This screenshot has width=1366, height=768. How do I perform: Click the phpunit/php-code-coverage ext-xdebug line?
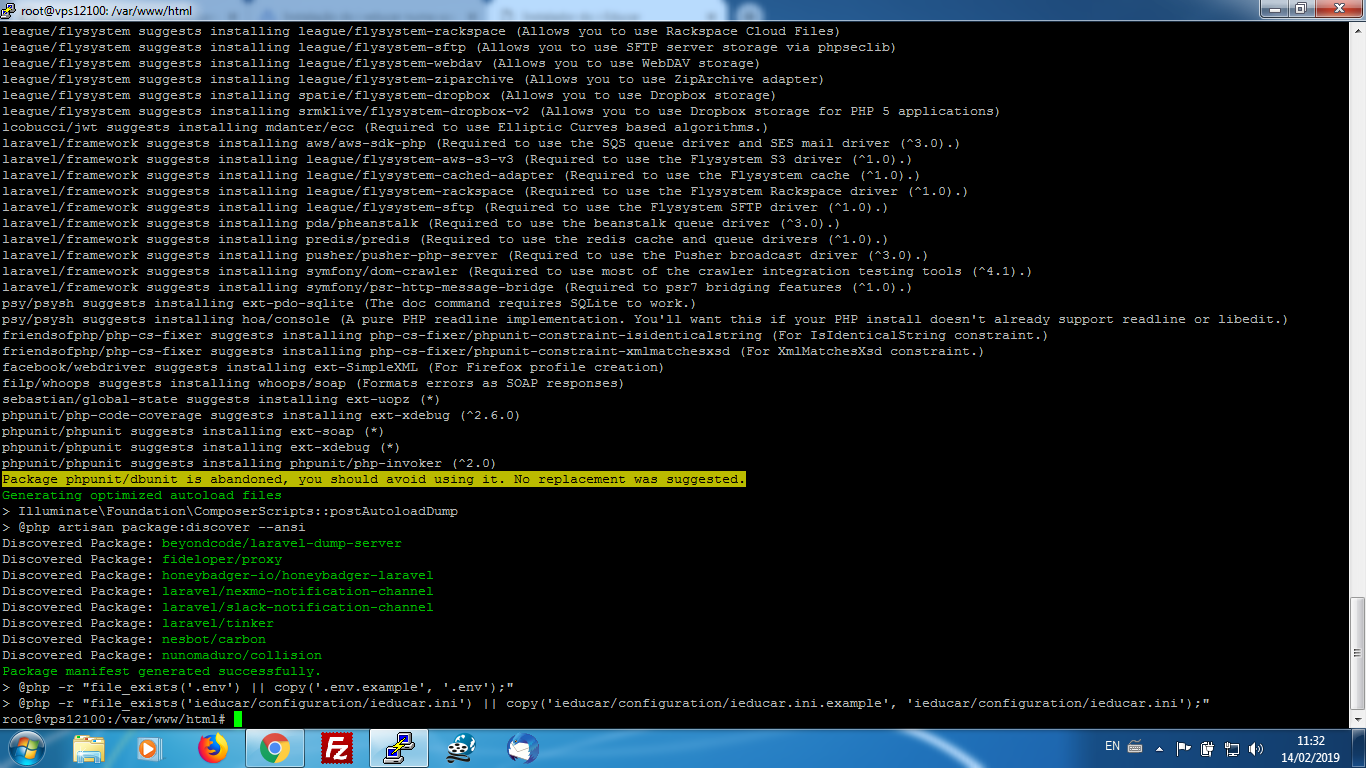tap(262, 415)
